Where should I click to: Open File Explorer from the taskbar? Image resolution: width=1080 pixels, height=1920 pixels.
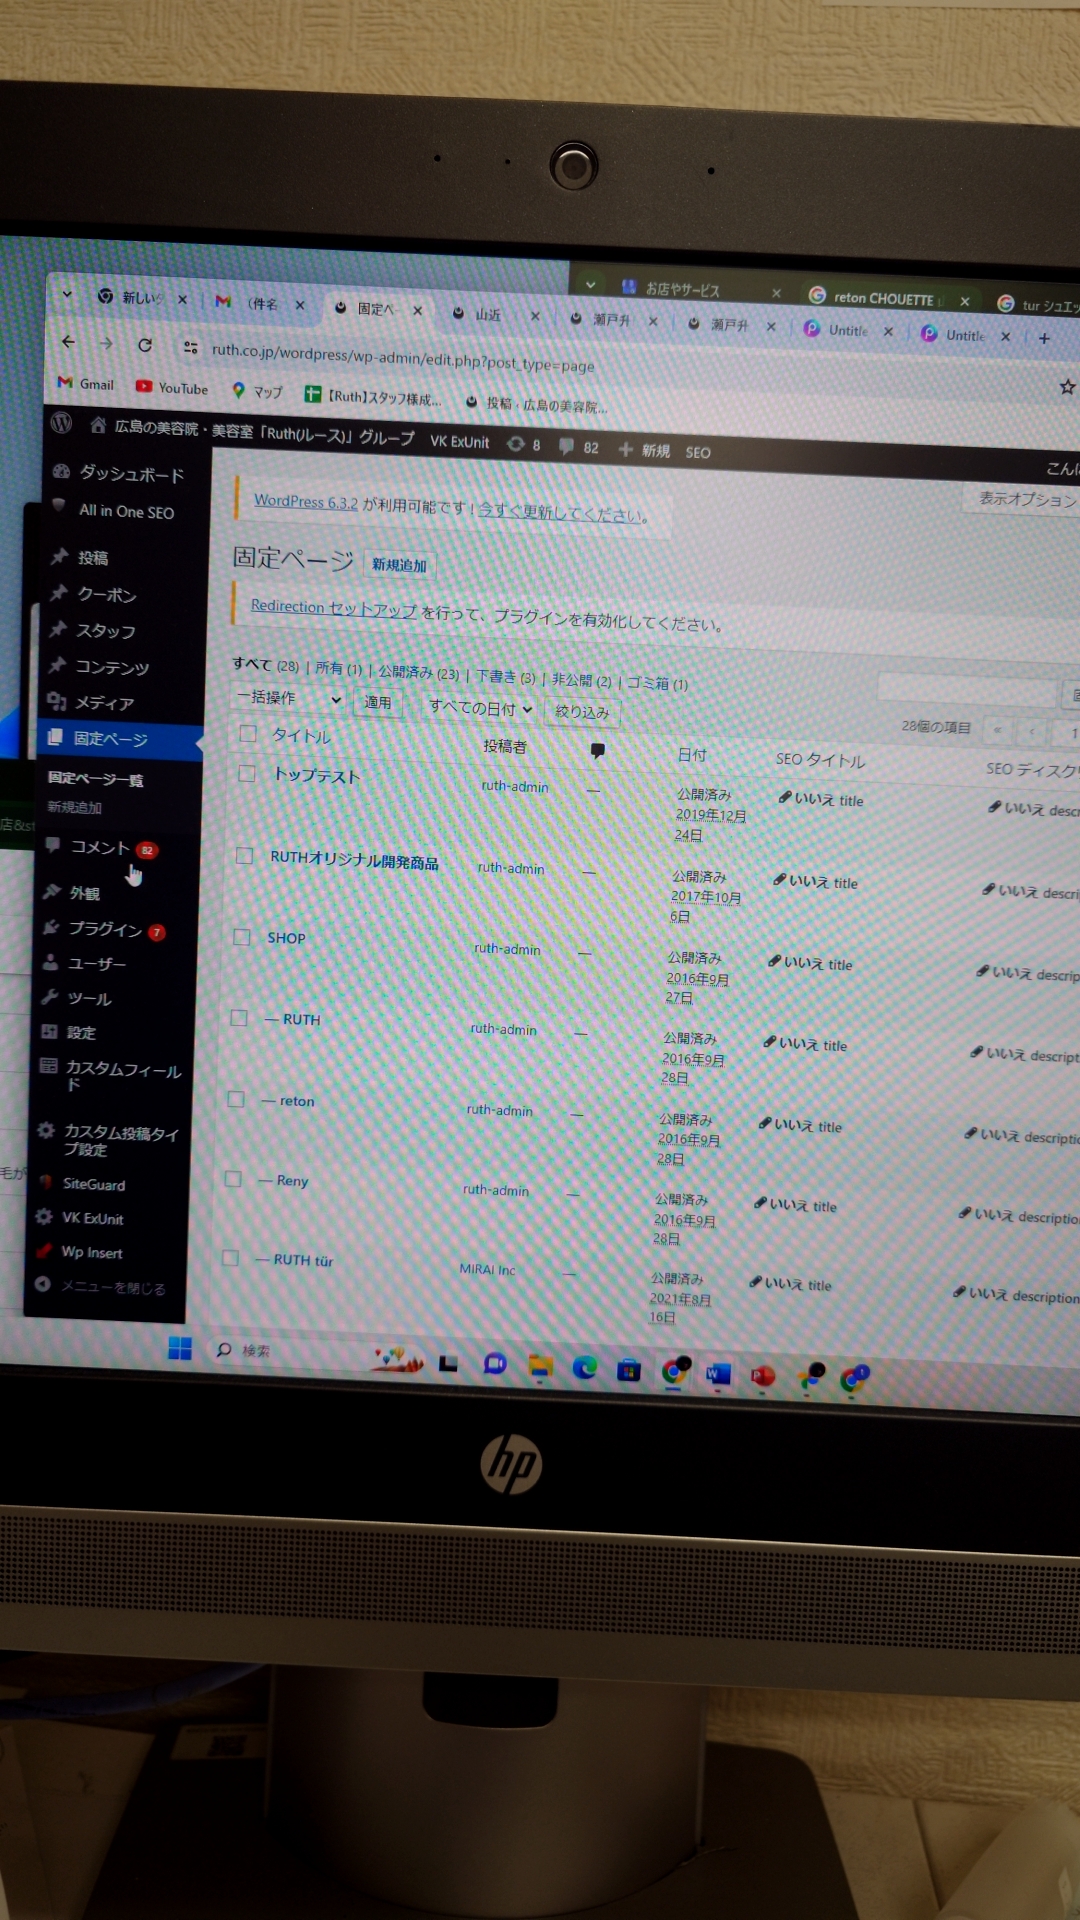tap(540, 1366)
